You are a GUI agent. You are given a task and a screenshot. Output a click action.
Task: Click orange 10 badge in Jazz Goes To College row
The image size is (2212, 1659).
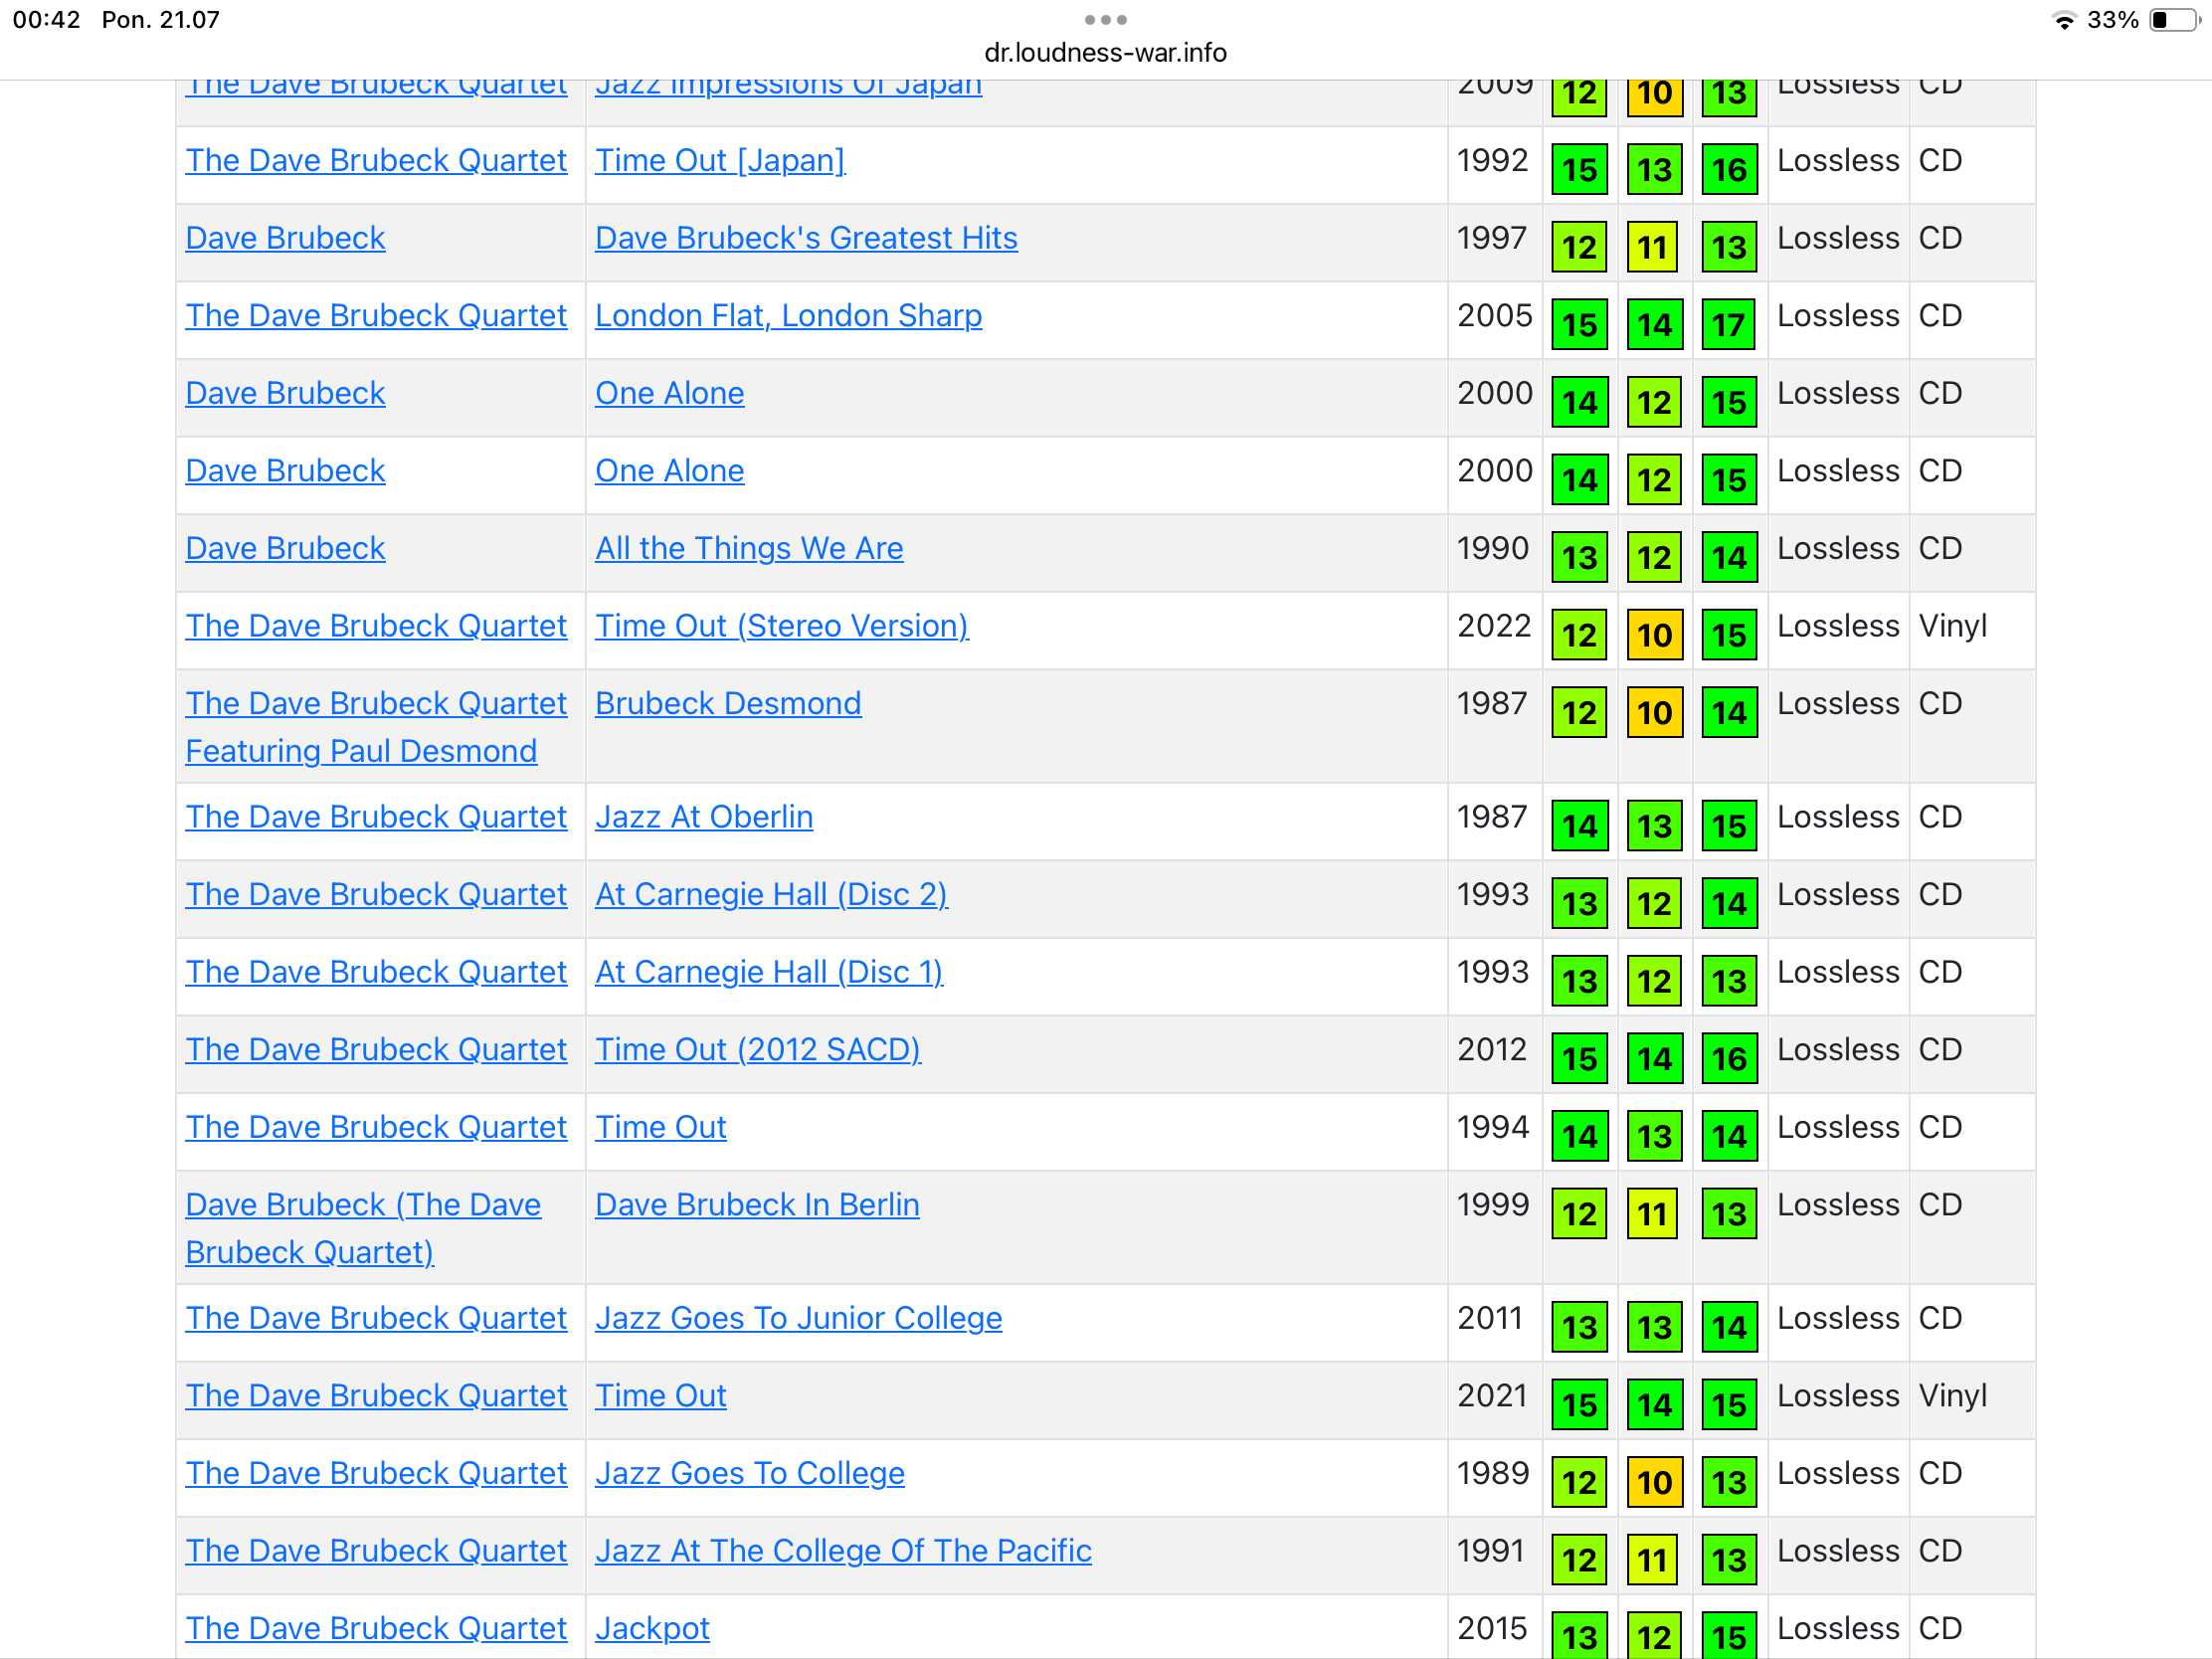click(1654, 1482)
